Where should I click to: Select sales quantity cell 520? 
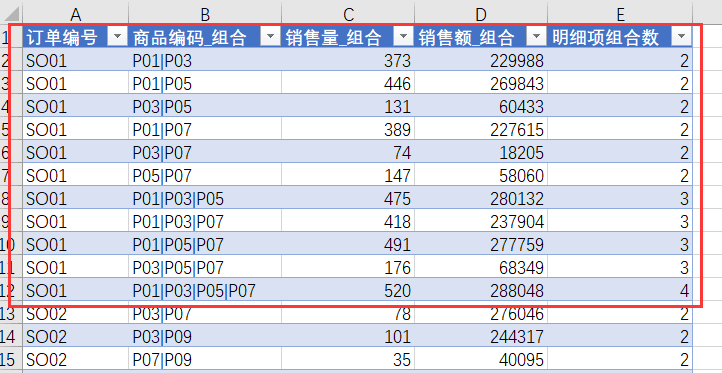pyautogui.click(x=348, y=291)
